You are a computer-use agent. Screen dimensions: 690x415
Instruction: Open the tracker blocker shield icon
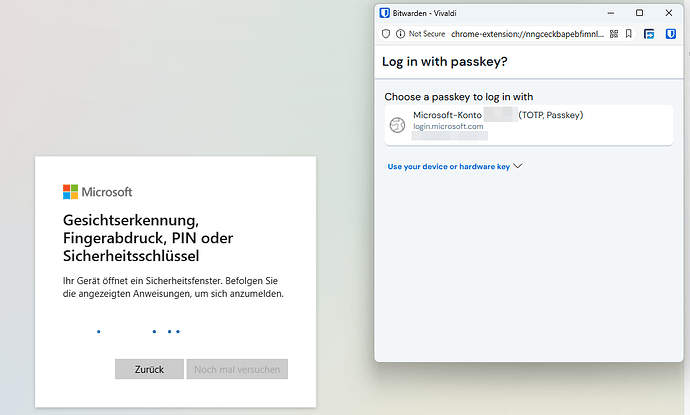point(386,34)
